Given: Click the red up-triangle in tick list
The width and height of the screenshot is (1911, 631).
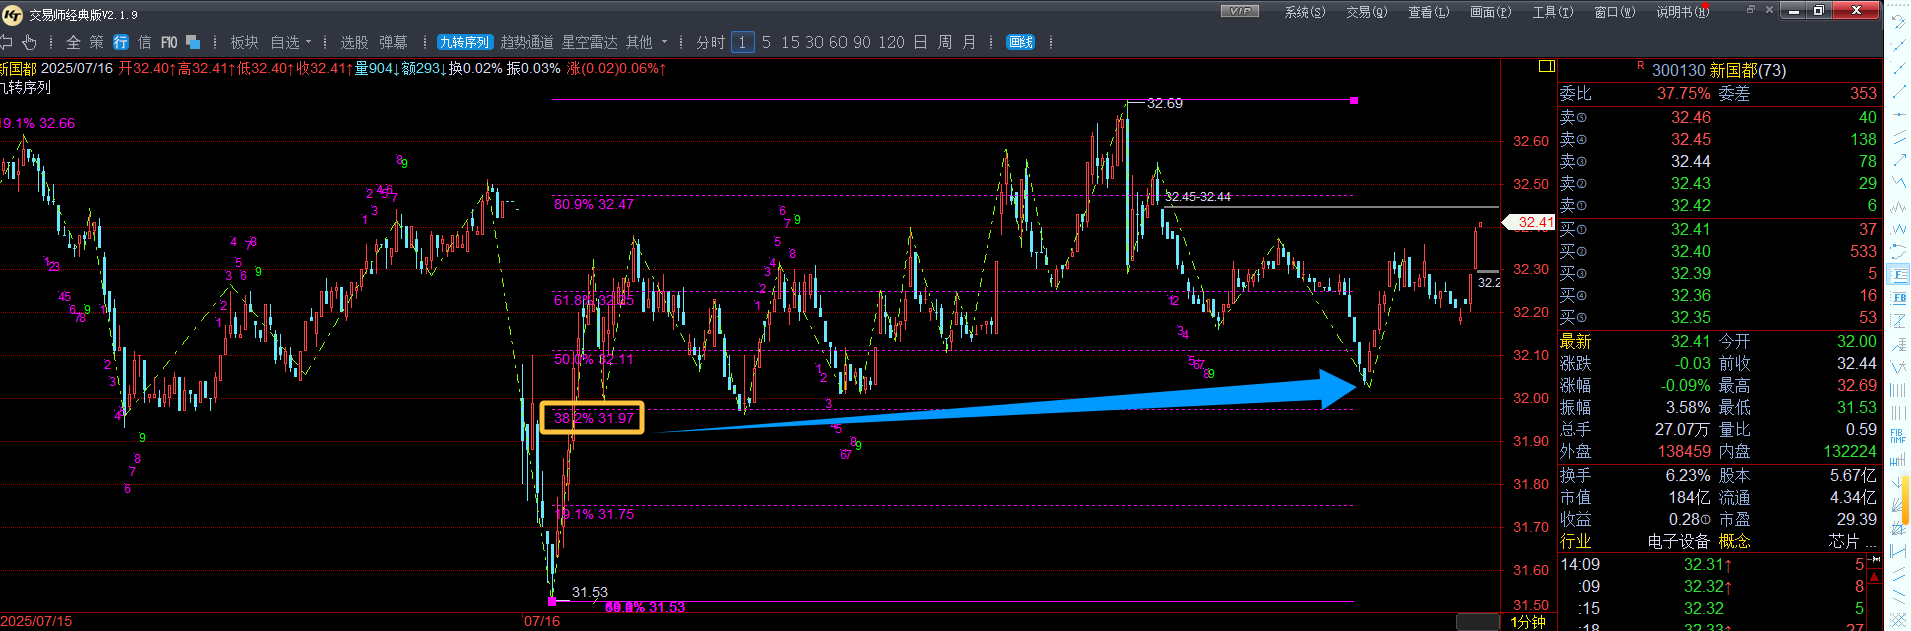Looking at the screenshot, I should pos(1875,577).
